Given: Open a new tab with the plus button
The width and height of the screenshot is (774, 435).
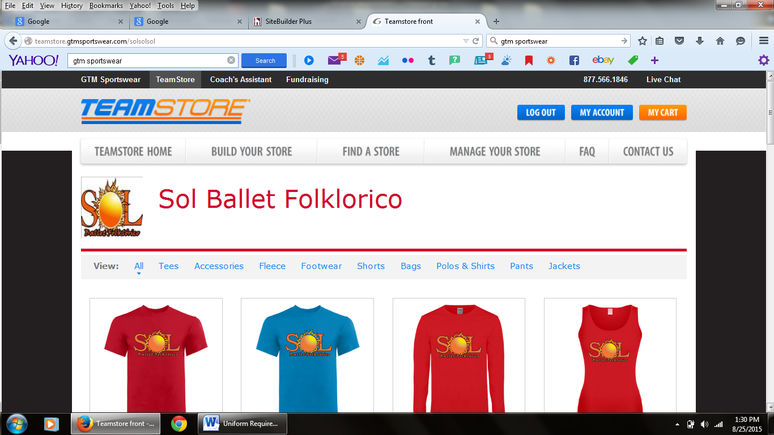Looking at the screenshot, I should [496, 21].
